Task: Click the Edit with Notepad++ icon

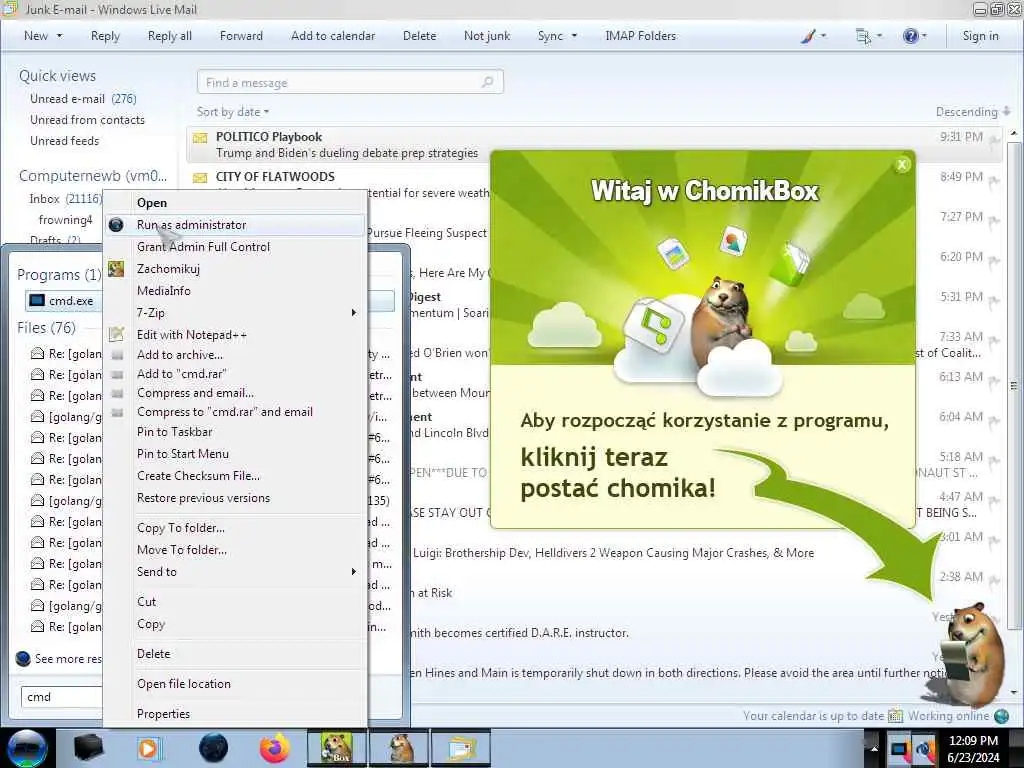Action: (116, 334)
